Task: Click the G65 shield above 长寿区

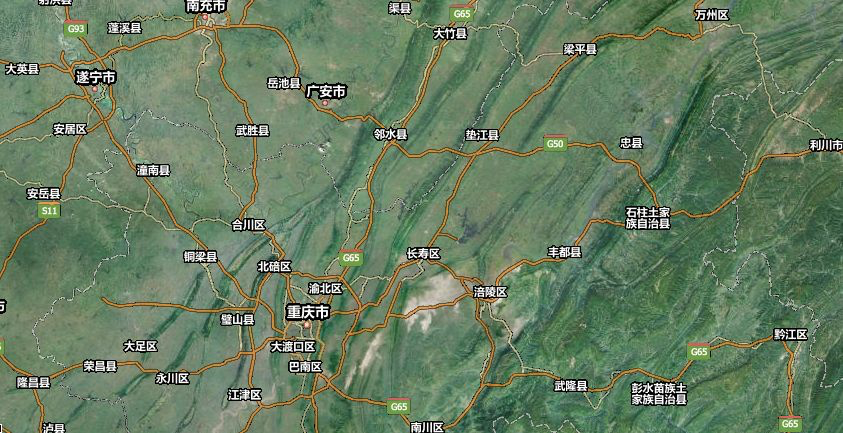Action: click(x=350, y=258)
